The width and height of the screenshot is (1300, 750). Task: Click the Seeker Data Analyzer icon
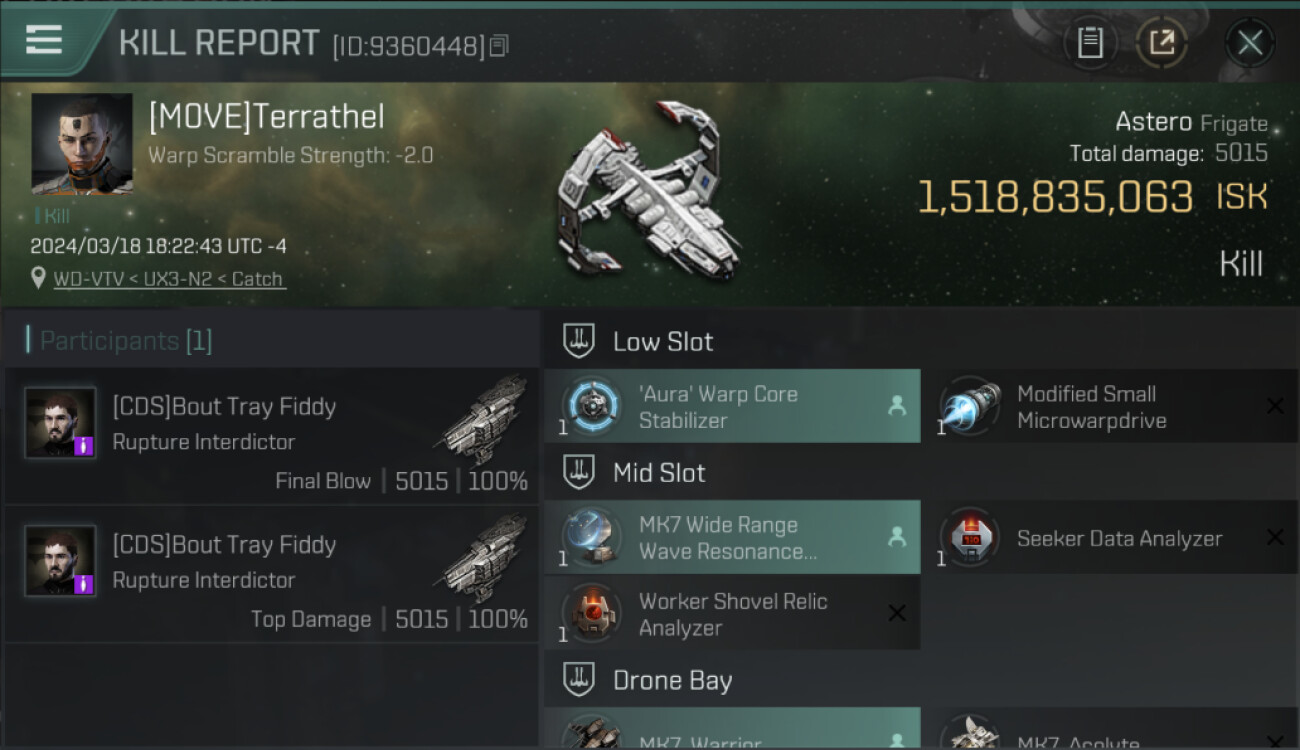(x=970, y=537)
